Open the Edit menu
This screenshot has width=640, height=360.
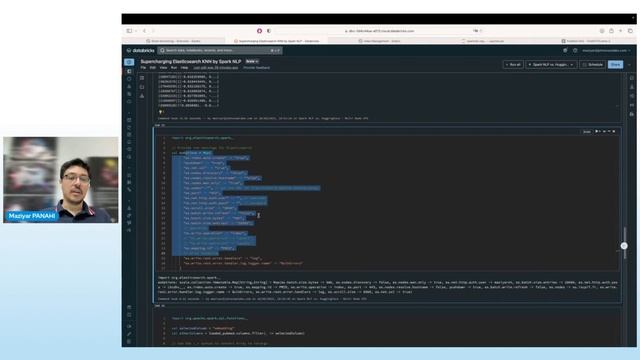(153, 68)
